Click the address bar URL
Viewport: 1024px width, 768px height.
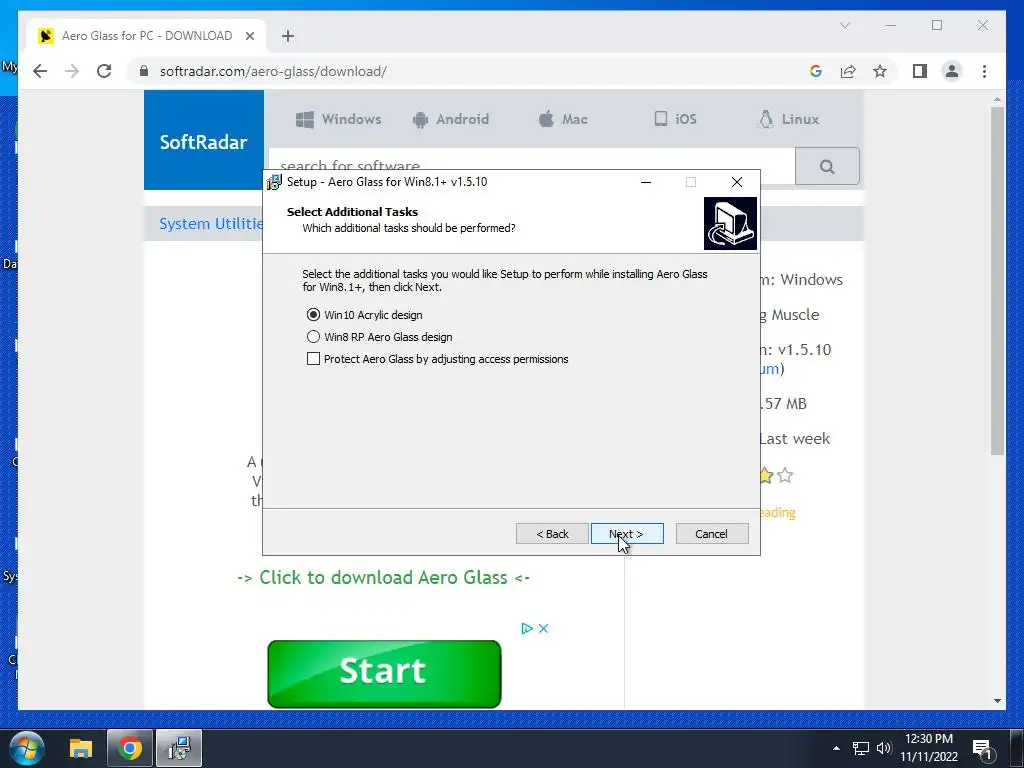(273, 71)
